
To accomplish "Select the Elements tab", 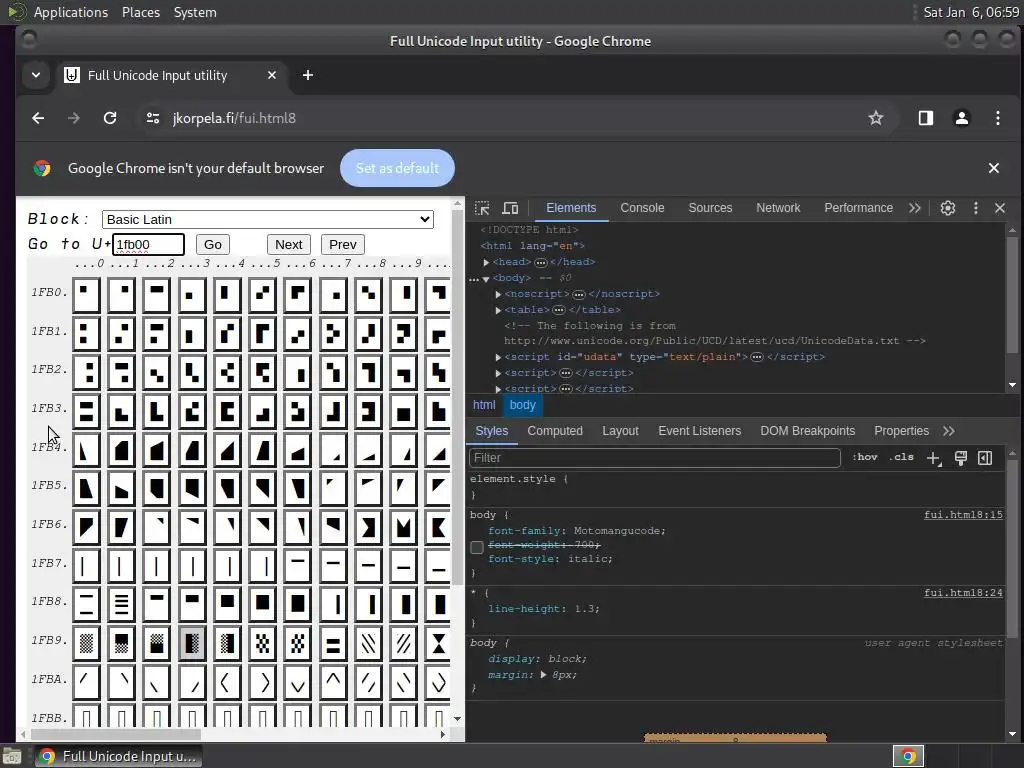I will (x=571, y=208).
